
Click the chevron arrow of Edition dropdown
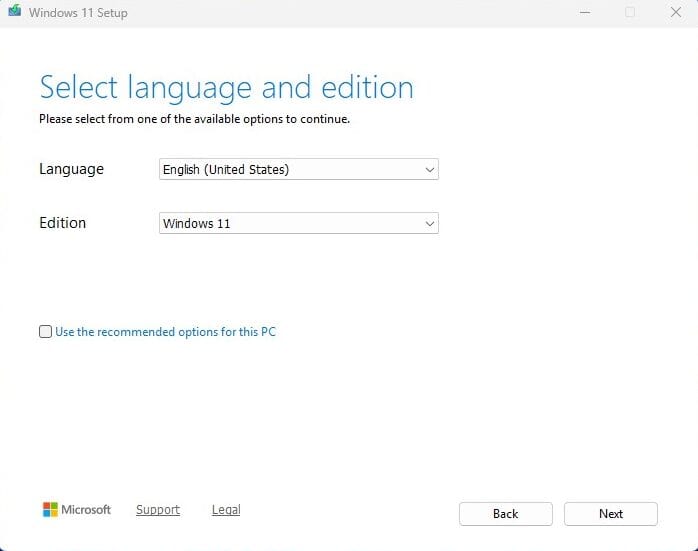click(x=430, y=224)
